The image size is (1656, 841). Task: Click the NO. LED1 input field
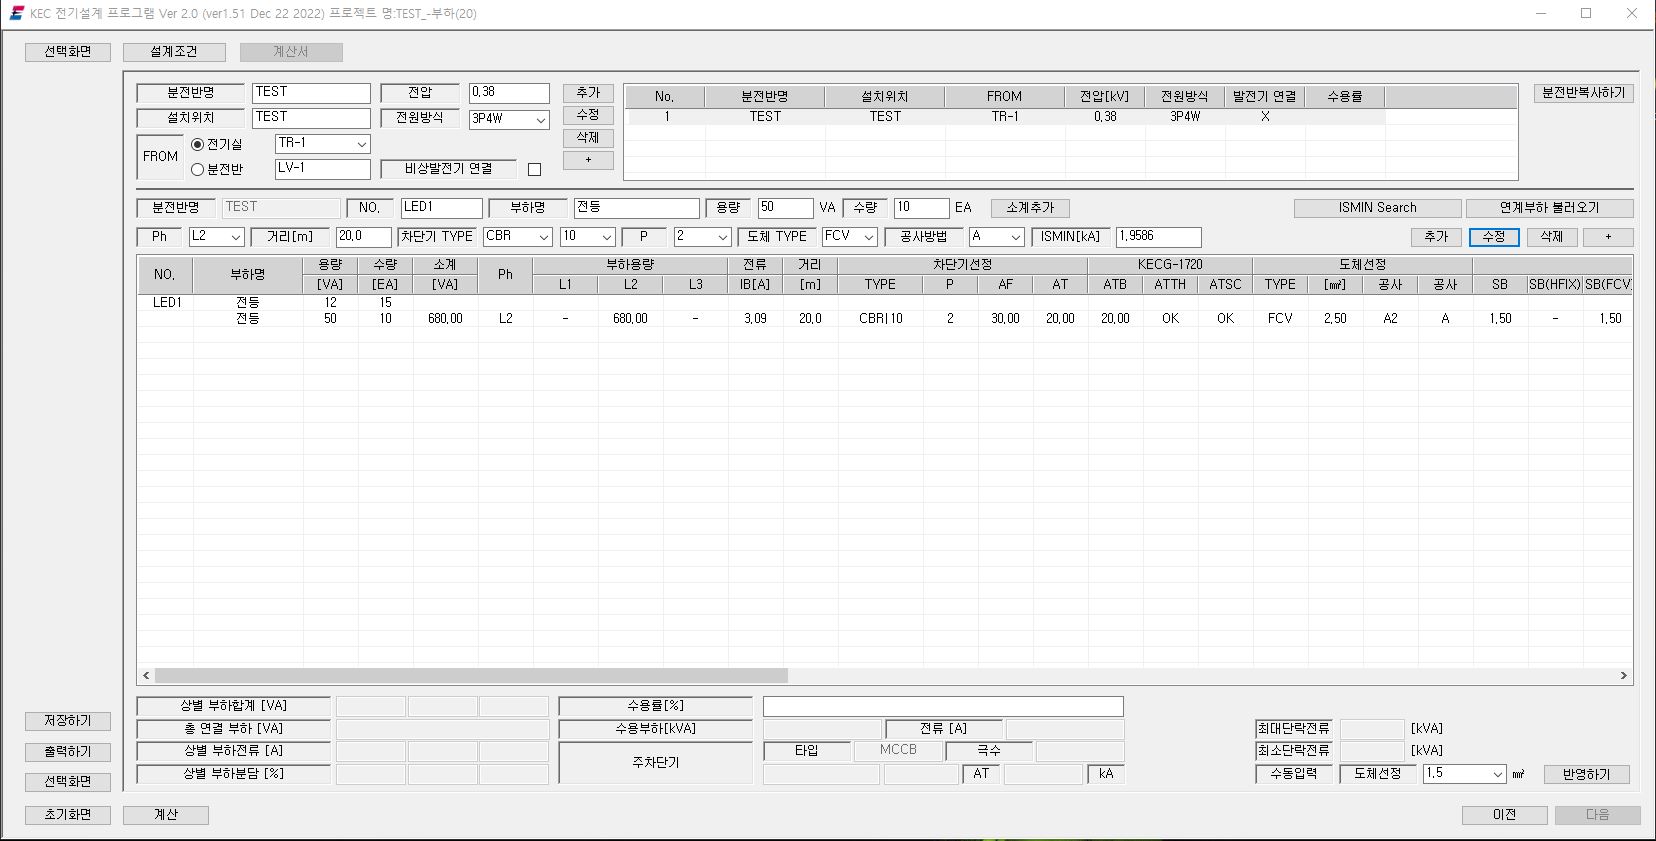441,208
